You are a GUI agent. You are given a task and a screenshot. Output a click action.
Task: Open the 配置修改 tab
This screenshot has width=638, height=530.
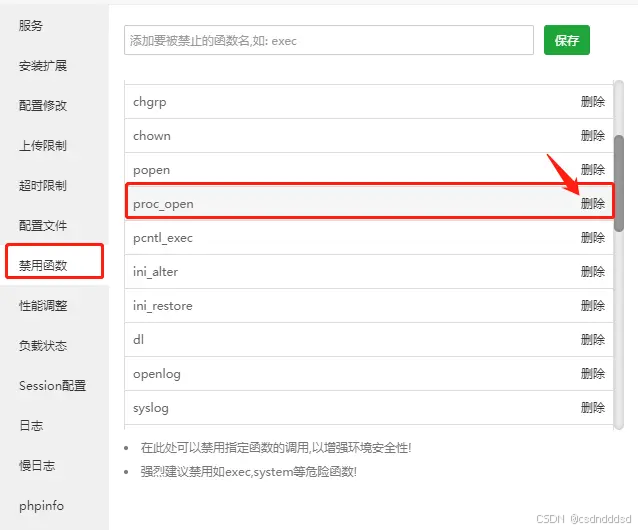point(43,105)
